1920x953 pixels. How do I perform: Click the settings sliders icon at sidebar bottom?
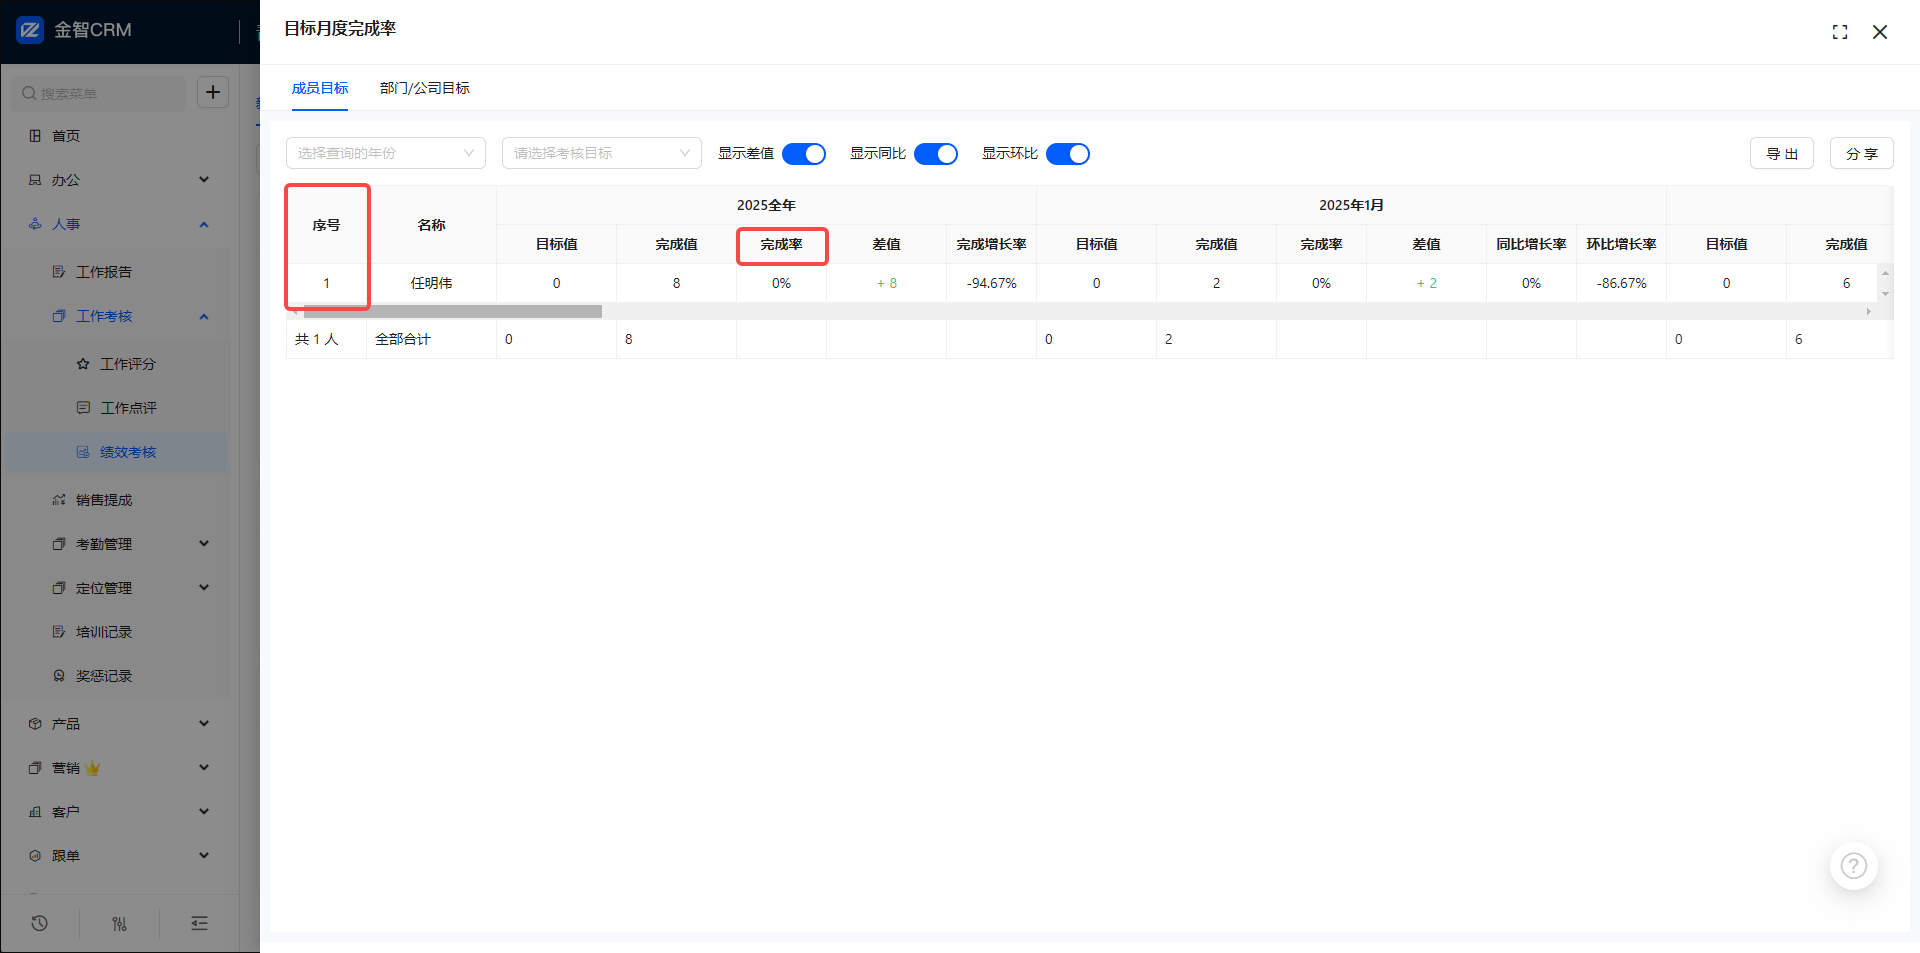(120, 923)
